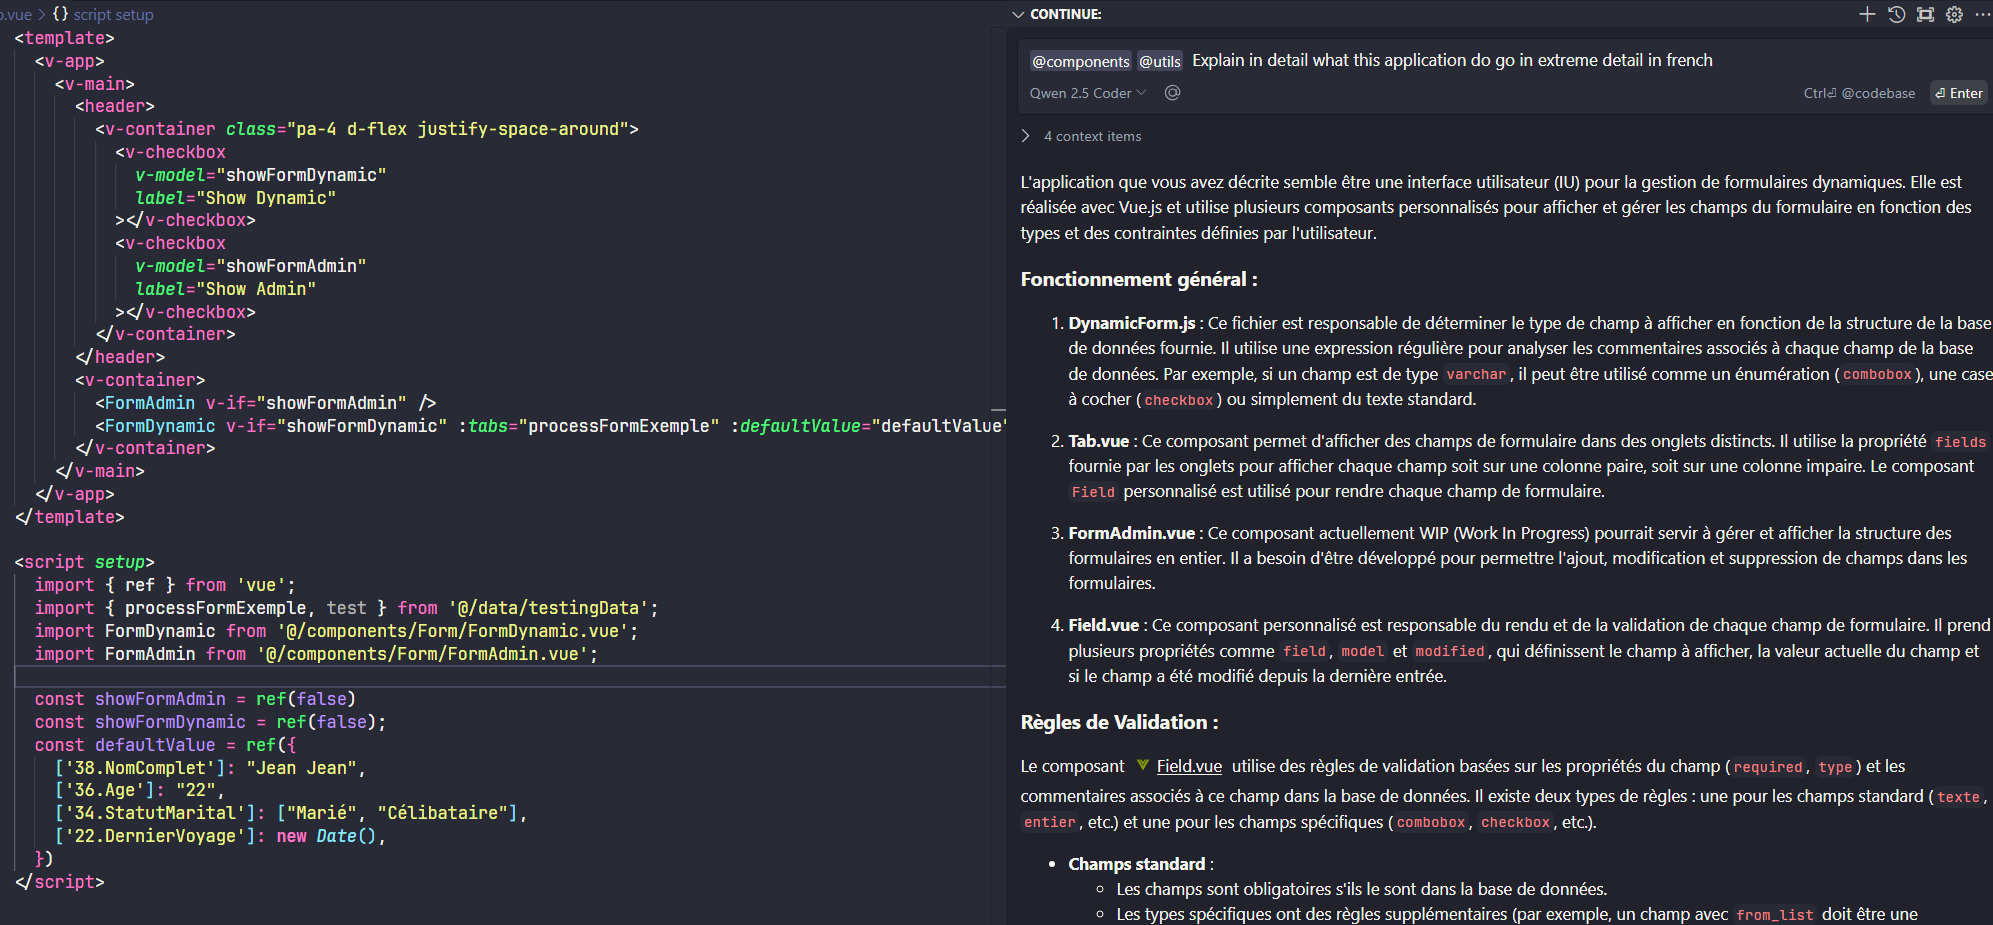The width and height of the screenshot is (1993, 925).
Task: Open Continue more actions menu
Action: pyautogui.click(x=1982, y=14)
